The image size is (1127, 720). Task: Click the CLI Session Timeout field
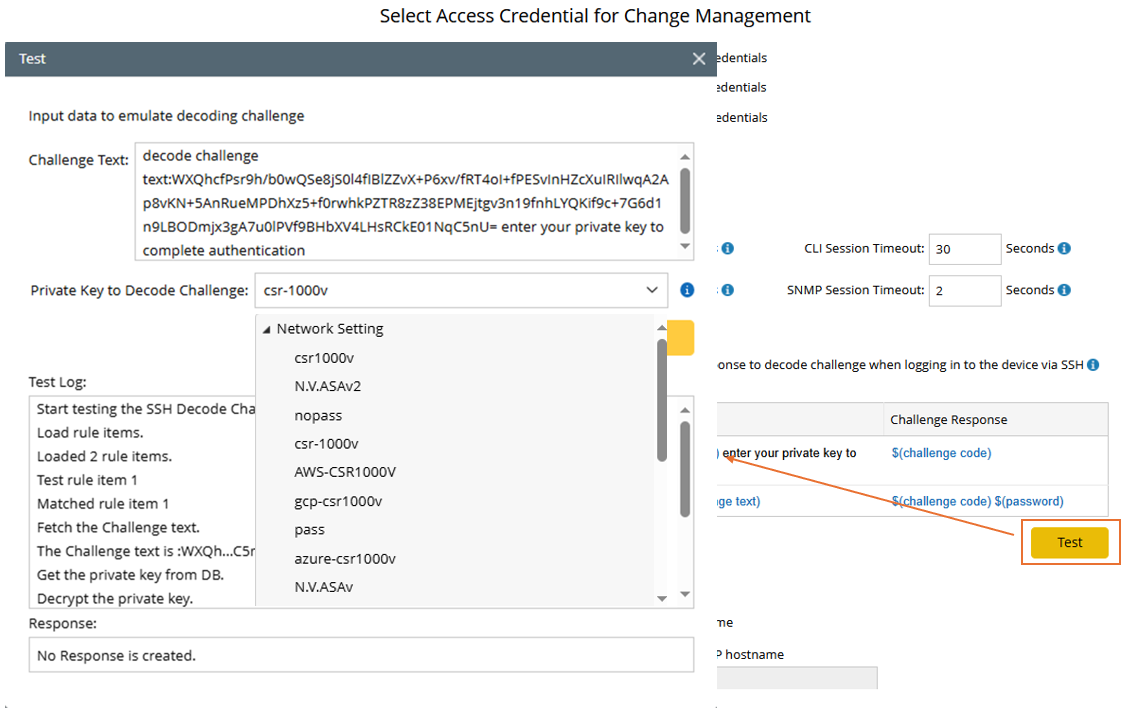click(x=964, y=249)
